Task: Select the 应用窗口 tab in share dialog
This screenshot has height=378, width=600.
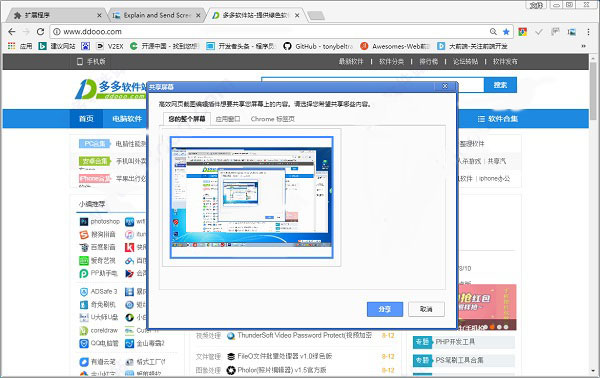Action: tap(228, 119)
